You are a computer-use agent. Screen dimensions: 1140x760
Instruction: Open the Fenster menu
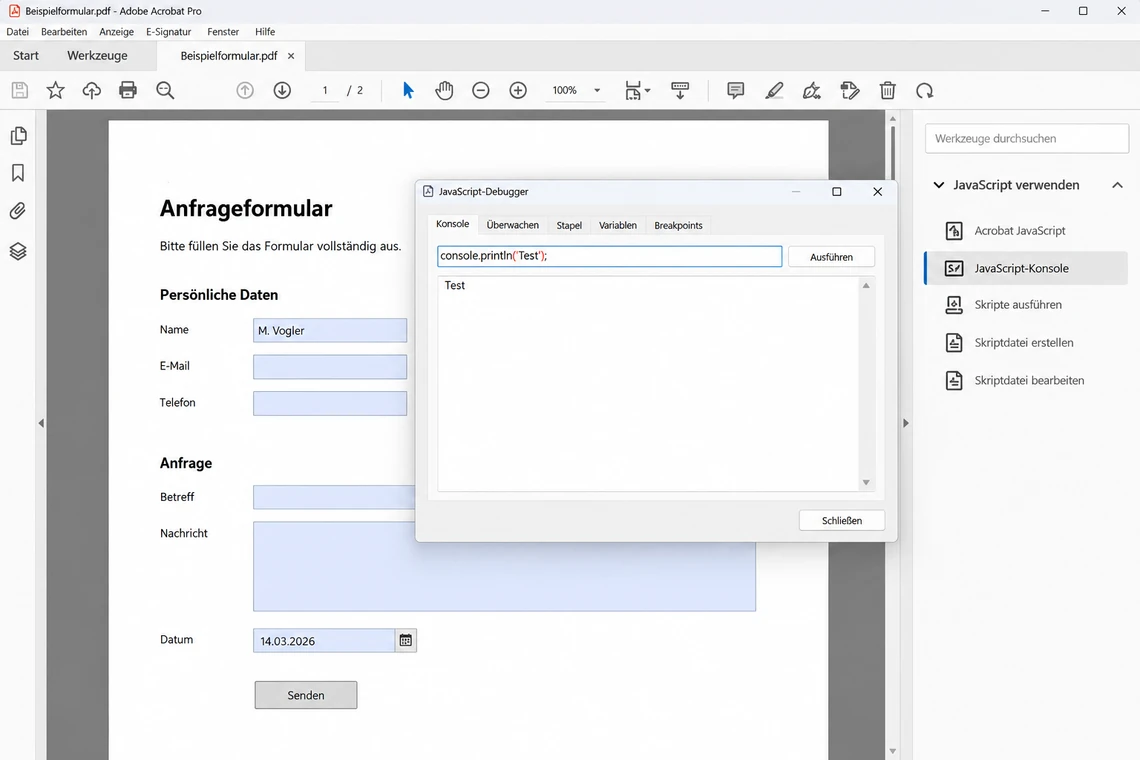coord(223,31)
